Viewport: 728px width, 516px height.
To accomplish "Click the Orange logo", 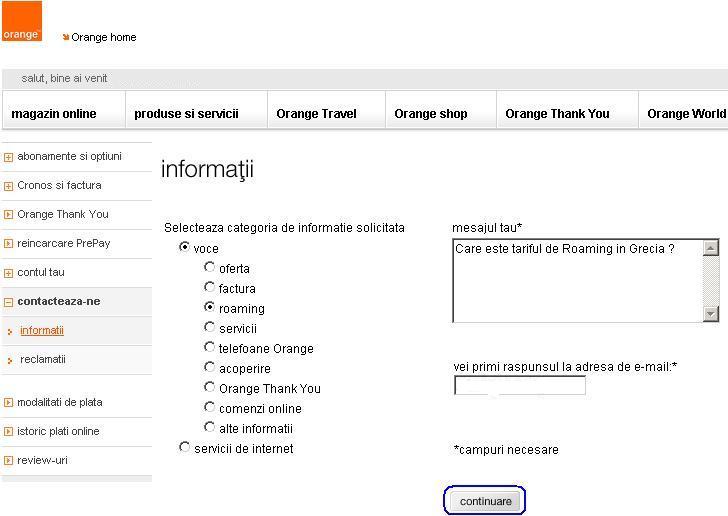I will pyautogui.click(x=22, y=21).
